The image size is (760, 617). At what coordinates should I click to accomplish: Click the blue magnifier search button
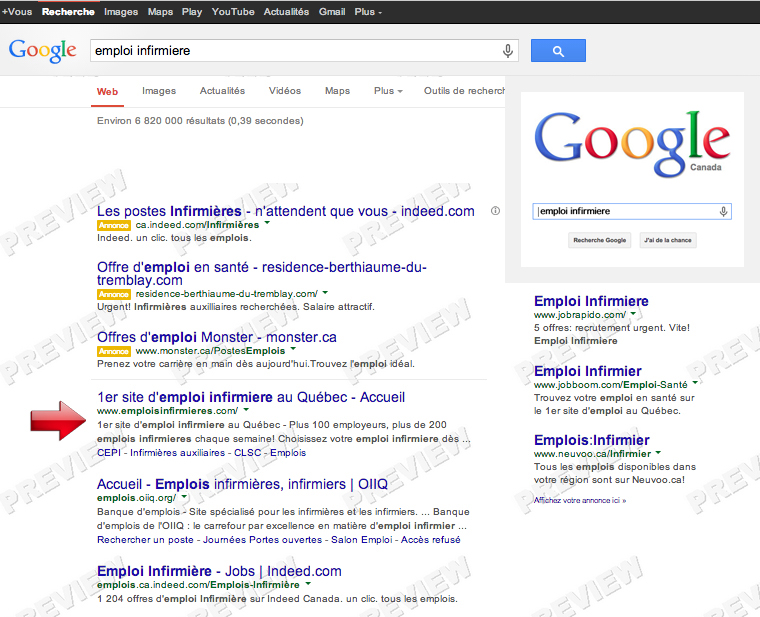point(558,50)
